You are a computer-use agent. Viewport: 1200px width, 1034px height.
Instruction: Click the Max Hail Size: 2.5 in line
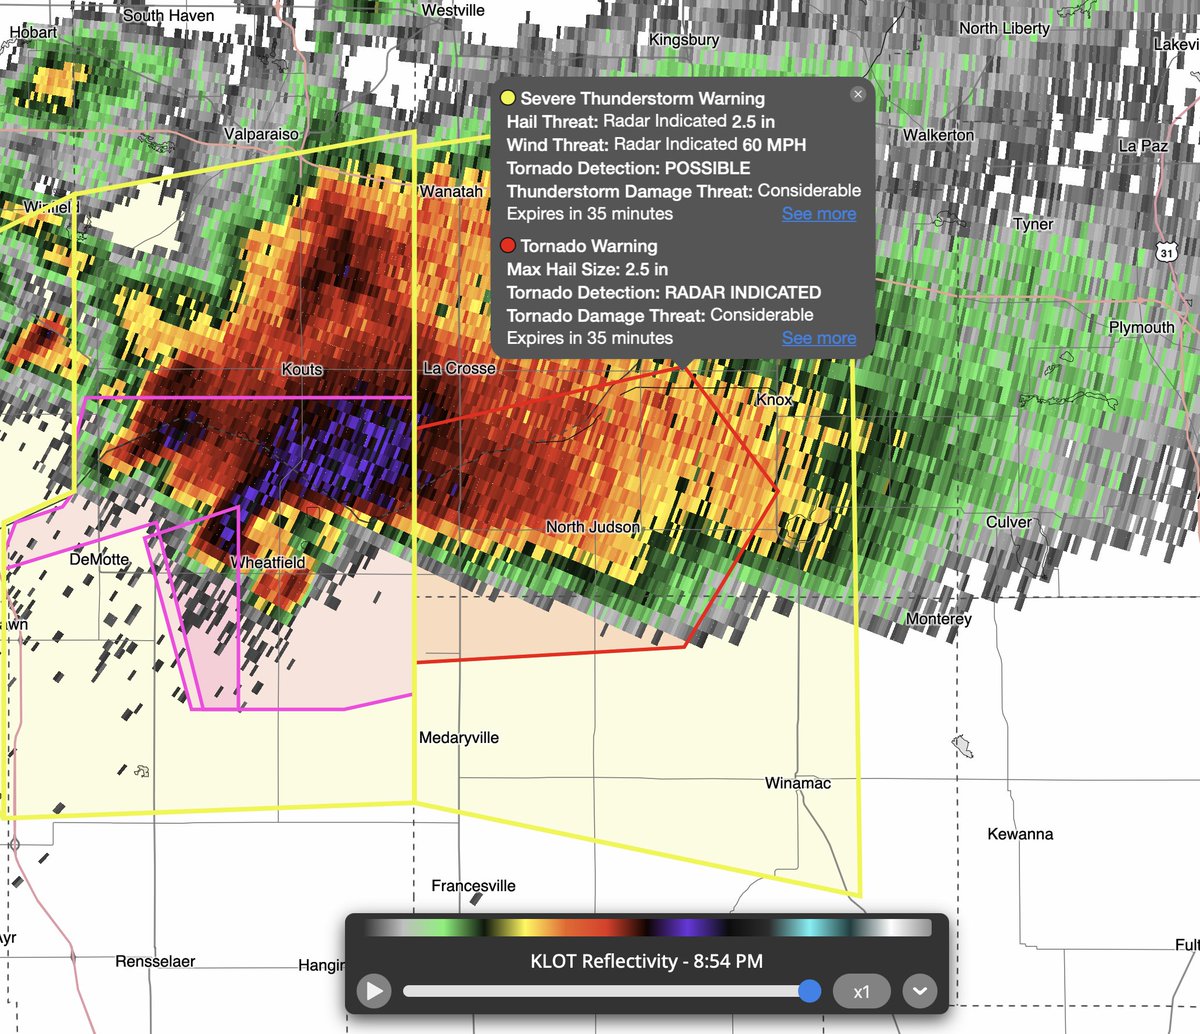pos(587,269)
